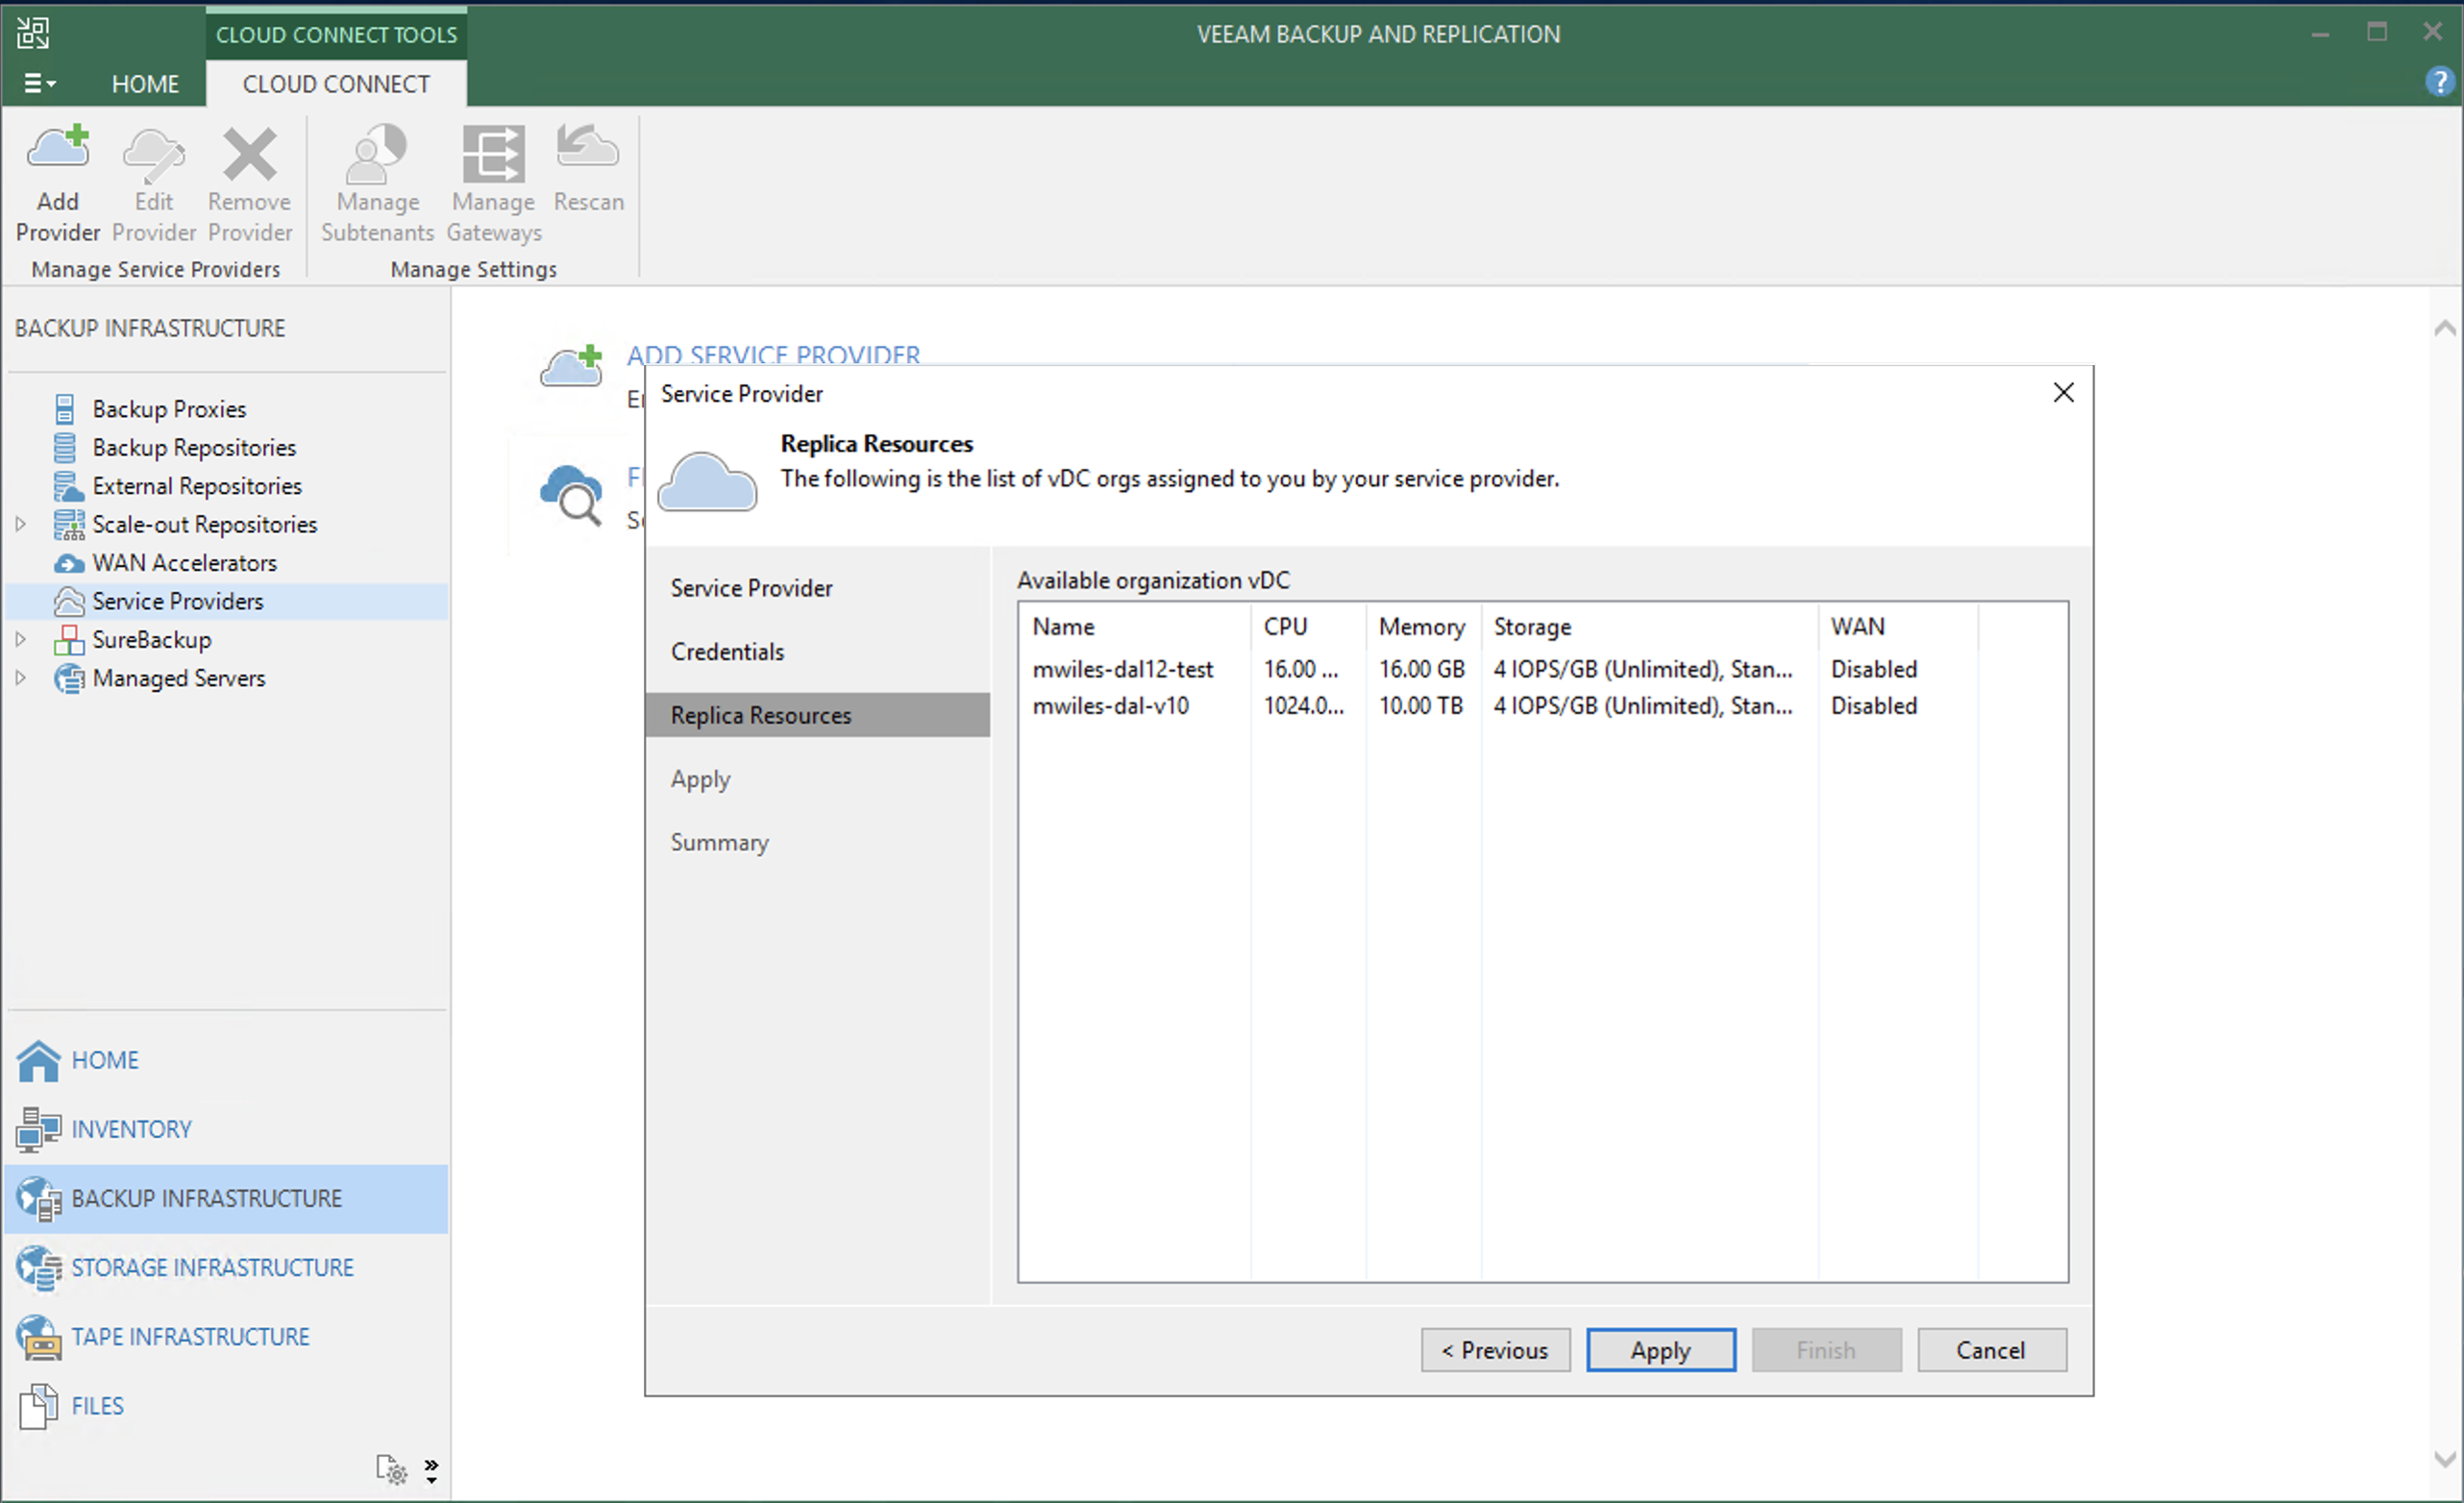Switch to the Tape Infrastructure view
Image resolution: width=2464 pixels, height=1503 pixels.
190,1337
